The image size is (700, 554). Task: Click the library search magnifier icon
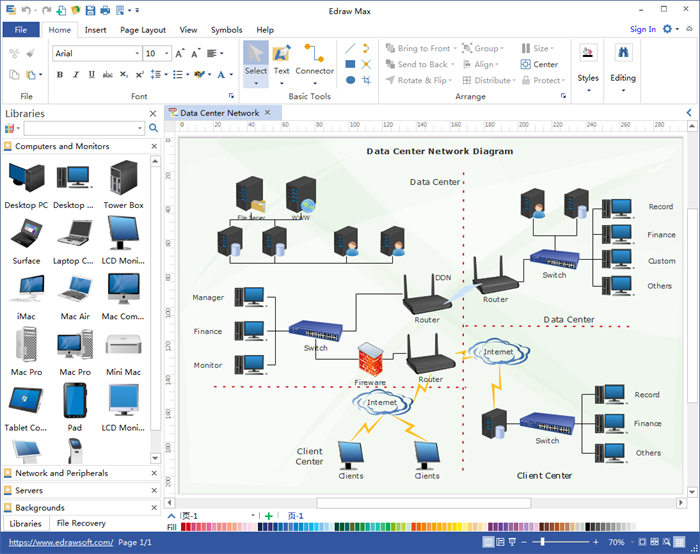[x=153, y=128]
